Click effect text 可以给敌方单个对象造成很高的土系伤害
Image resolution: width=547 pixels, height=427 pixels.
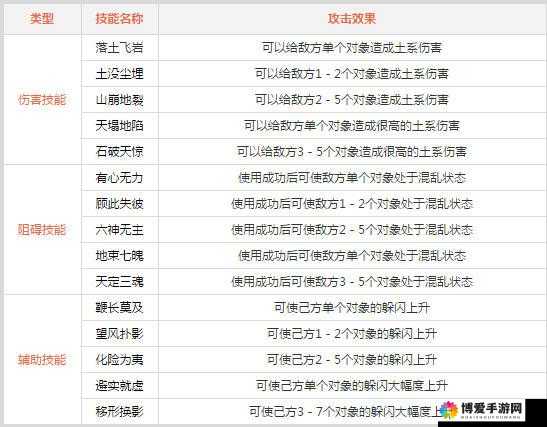coord(352,126)
